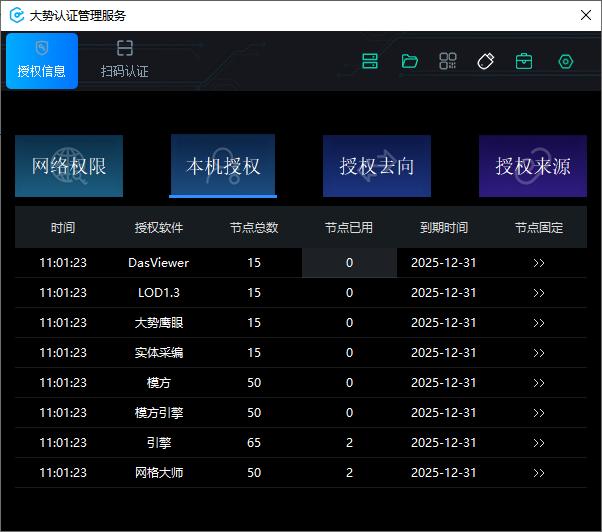Select the 引擎 software name cell
The image size is (602, 532).
pyautogui.click(x=159, y=443)
